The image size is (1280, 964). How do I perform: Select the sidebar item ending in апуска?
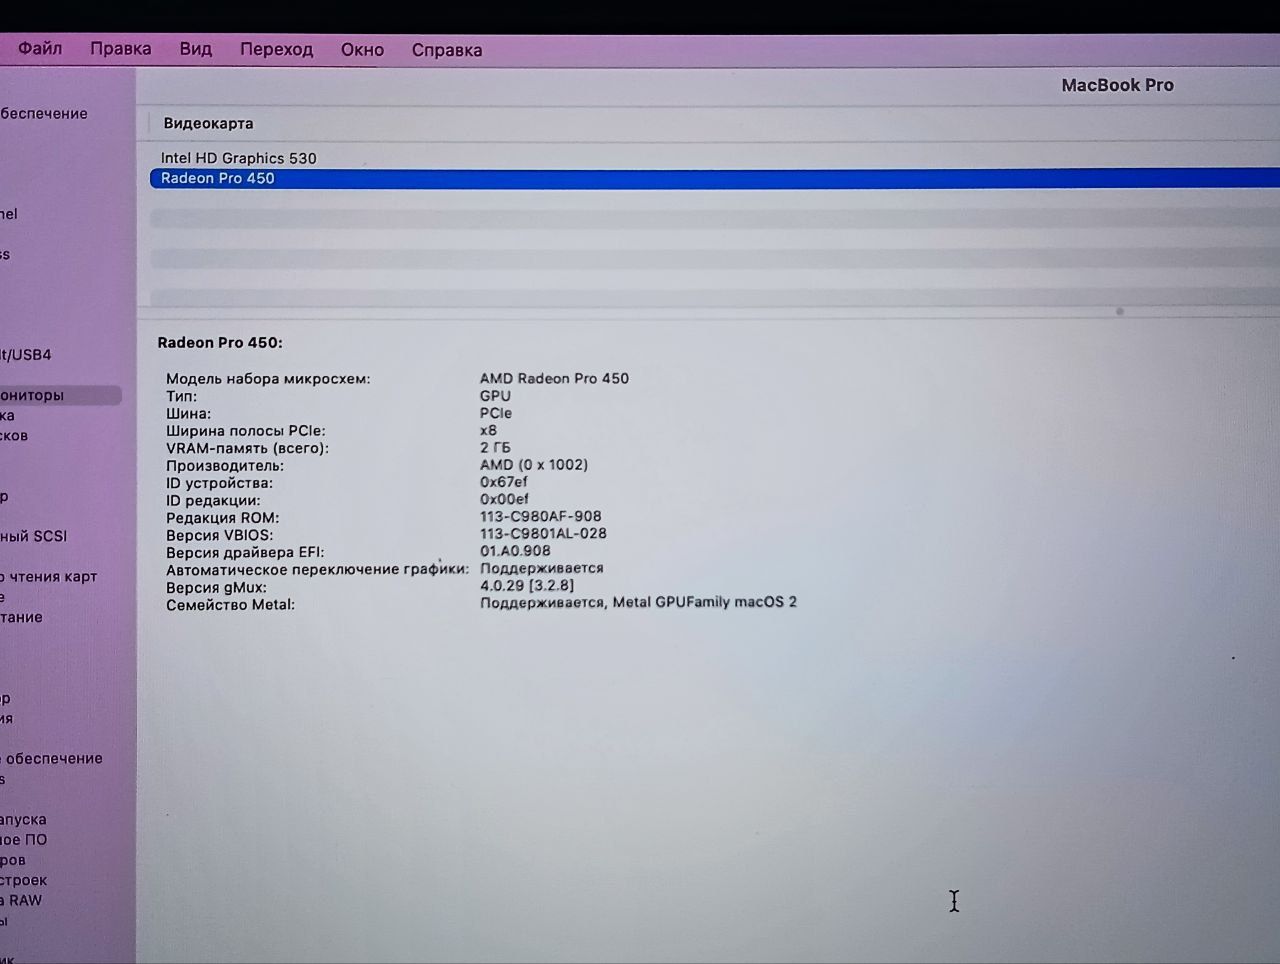coord(23,819)
